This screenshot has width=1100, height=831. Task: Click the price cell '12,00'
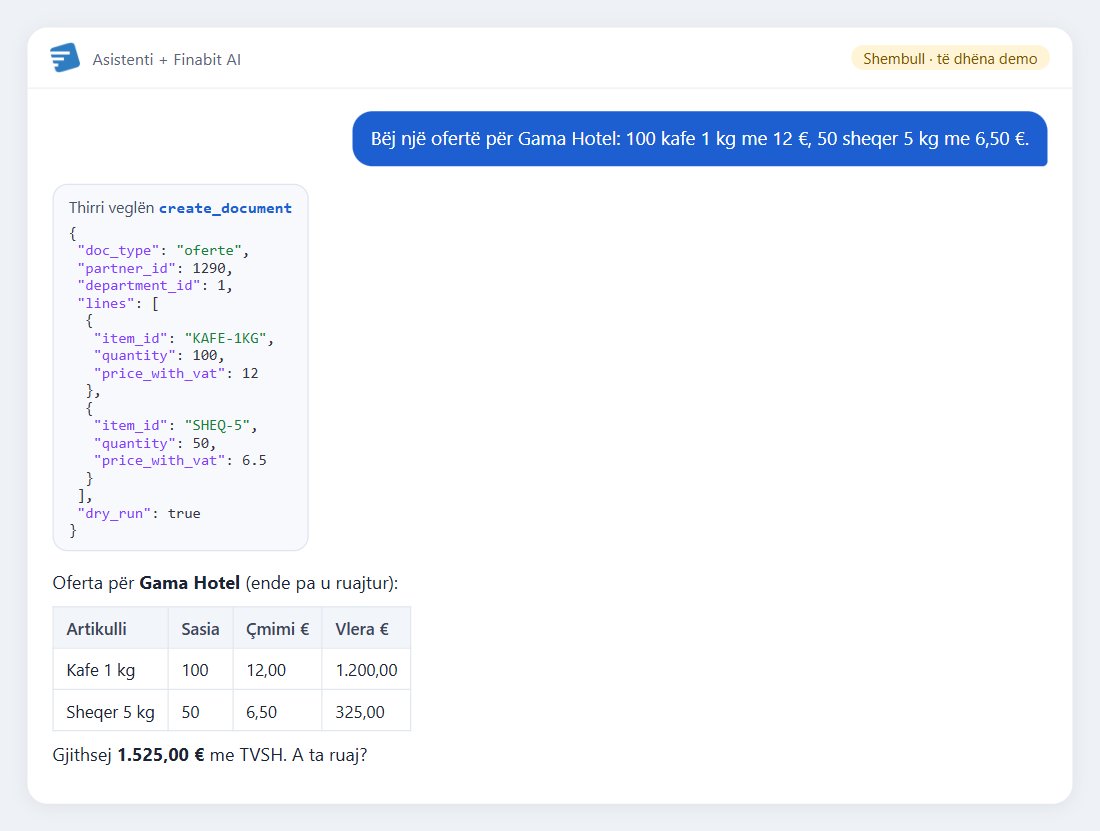tap(277, 670)
